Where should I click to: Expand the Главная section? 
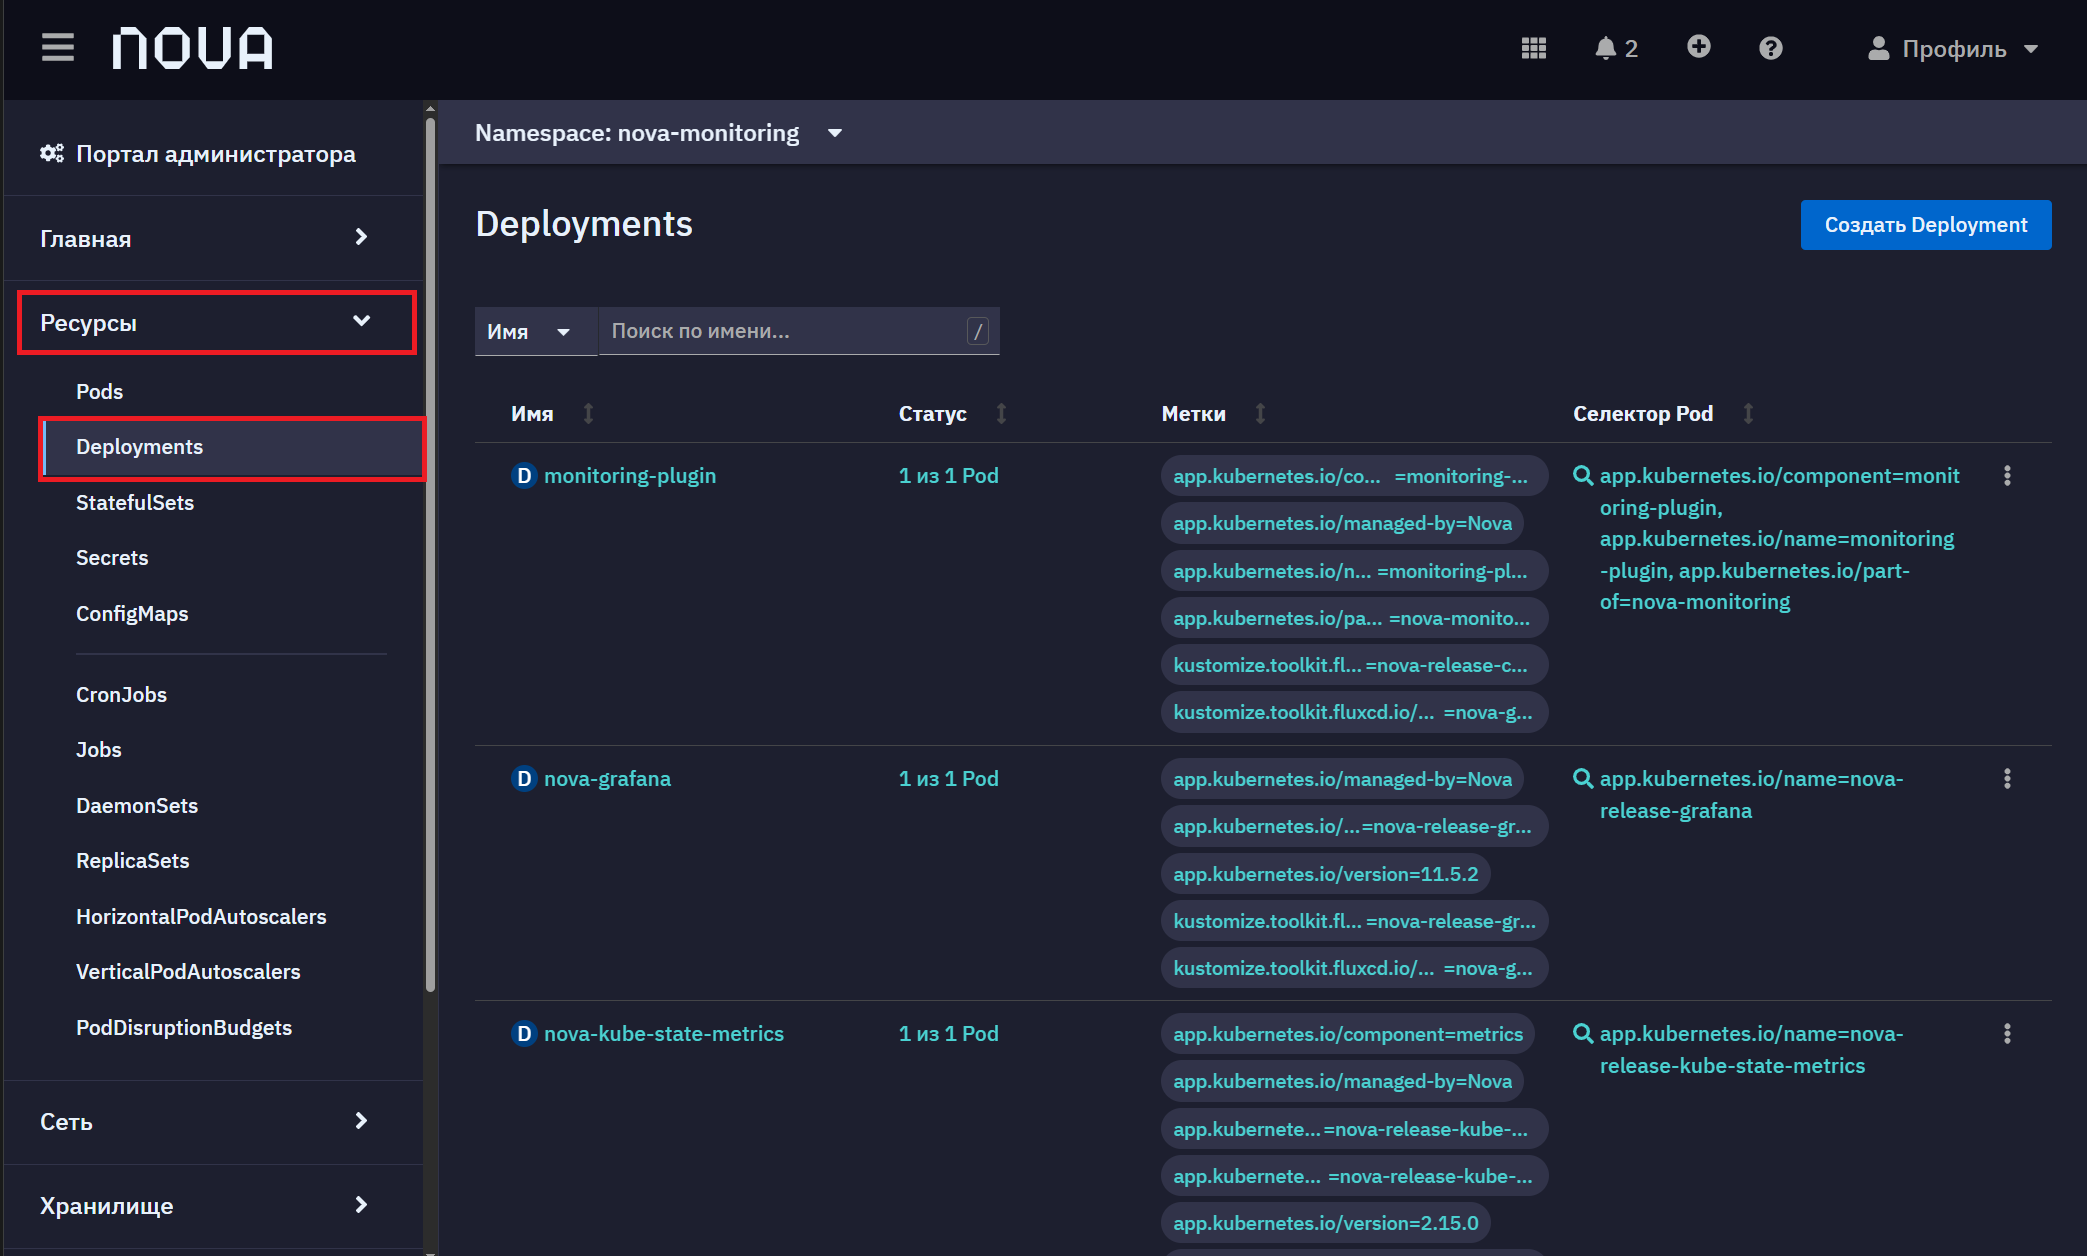(205, 238)
